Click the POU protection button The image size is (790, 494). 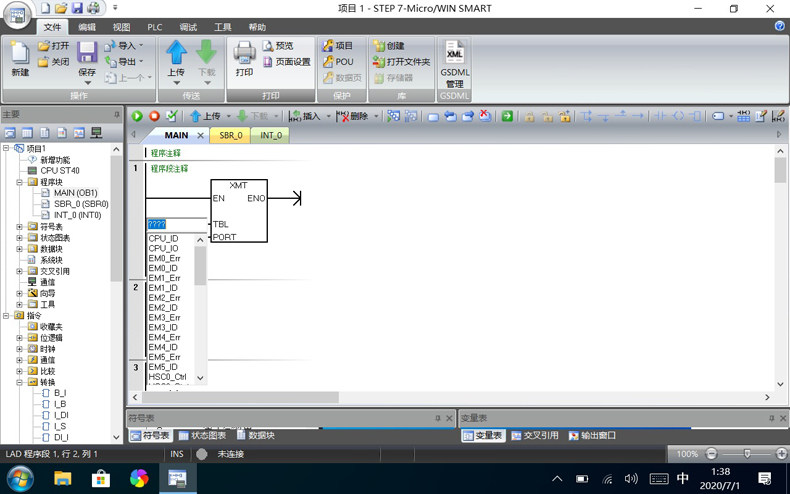point(338,61)
